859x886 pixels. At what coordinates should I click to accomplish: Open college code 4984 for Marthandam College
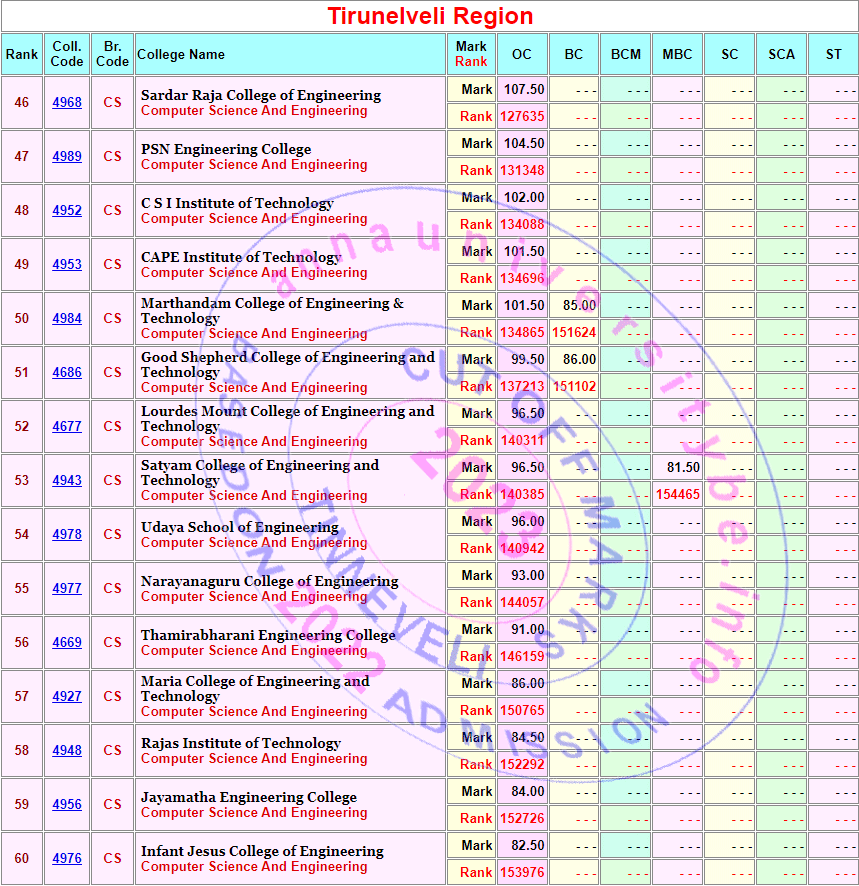tap(67, 319)
